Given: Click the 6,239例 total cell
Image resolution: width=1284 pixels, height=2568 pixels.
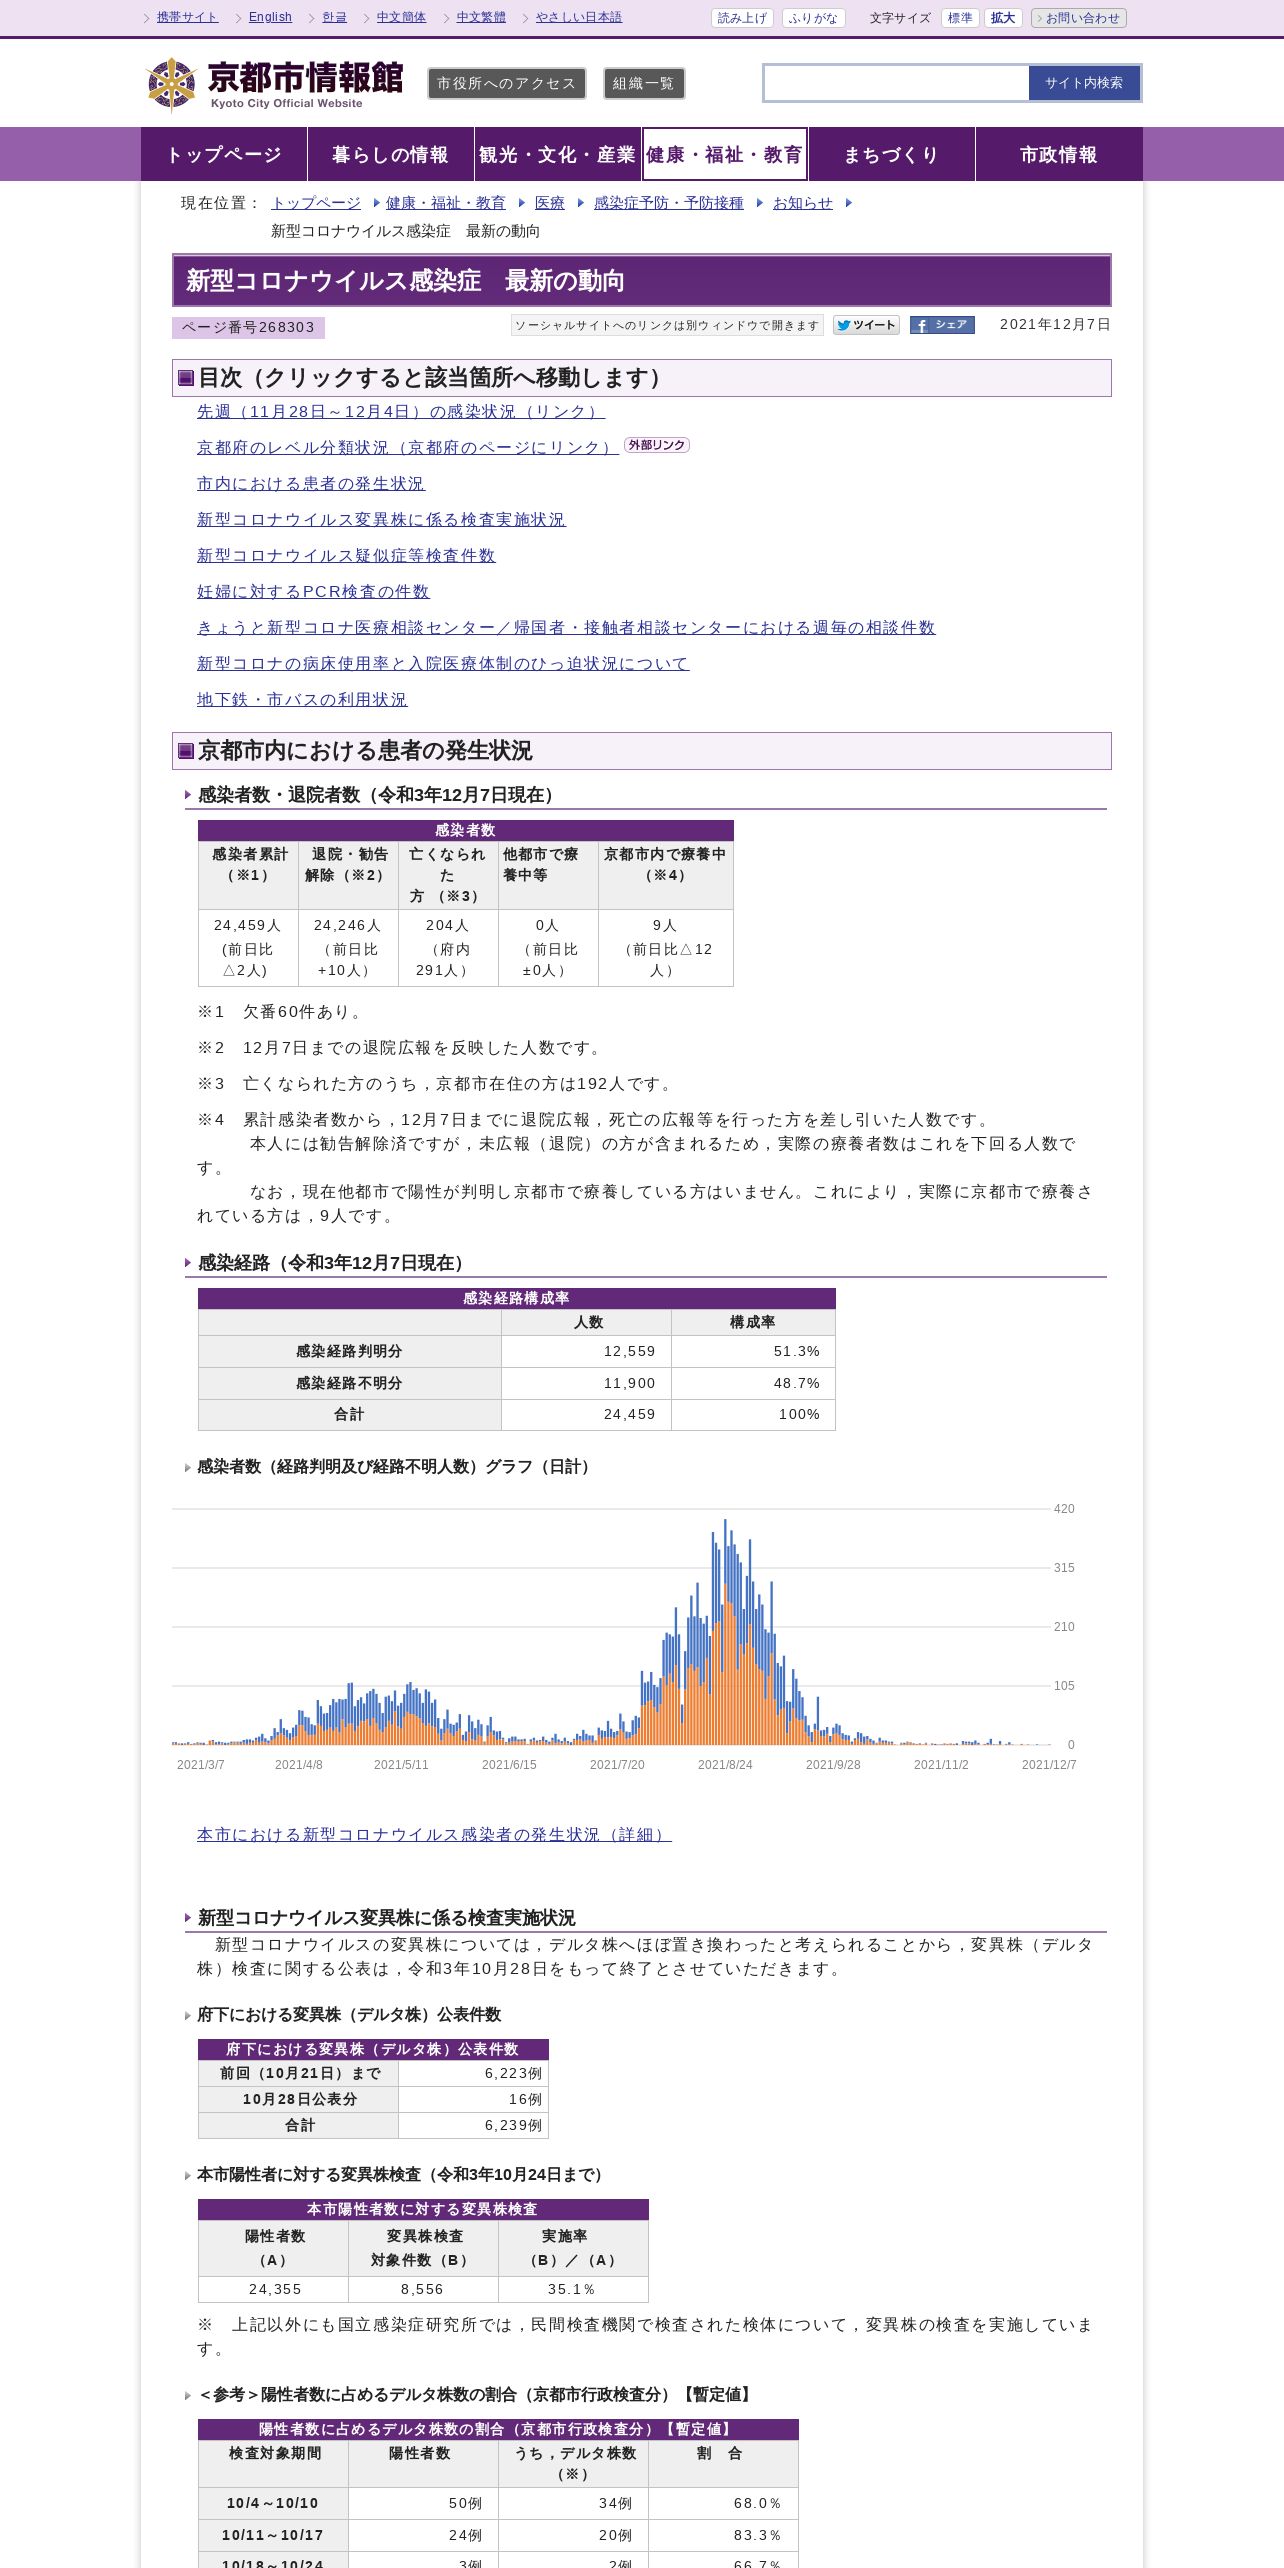Looking at the screenshot, I should coord(473,2125).
